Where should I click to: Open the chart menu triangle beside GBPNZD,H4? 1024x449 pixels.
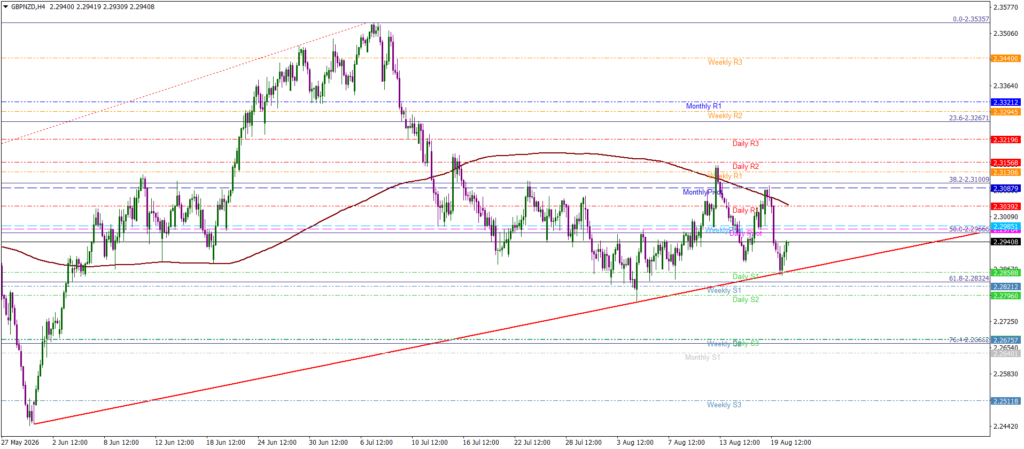[x=5, y=5]
